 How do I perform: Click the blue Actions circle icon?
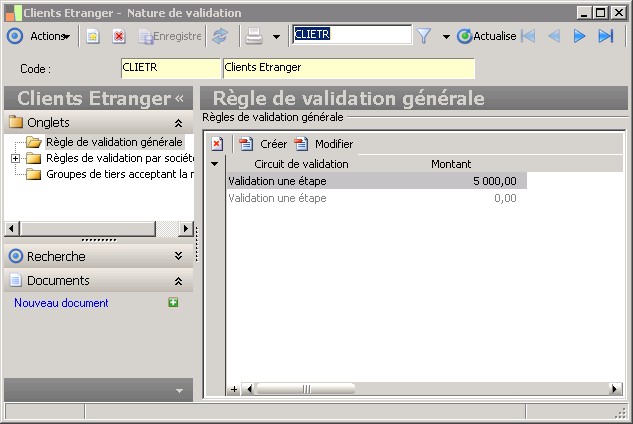click(15, 36)
